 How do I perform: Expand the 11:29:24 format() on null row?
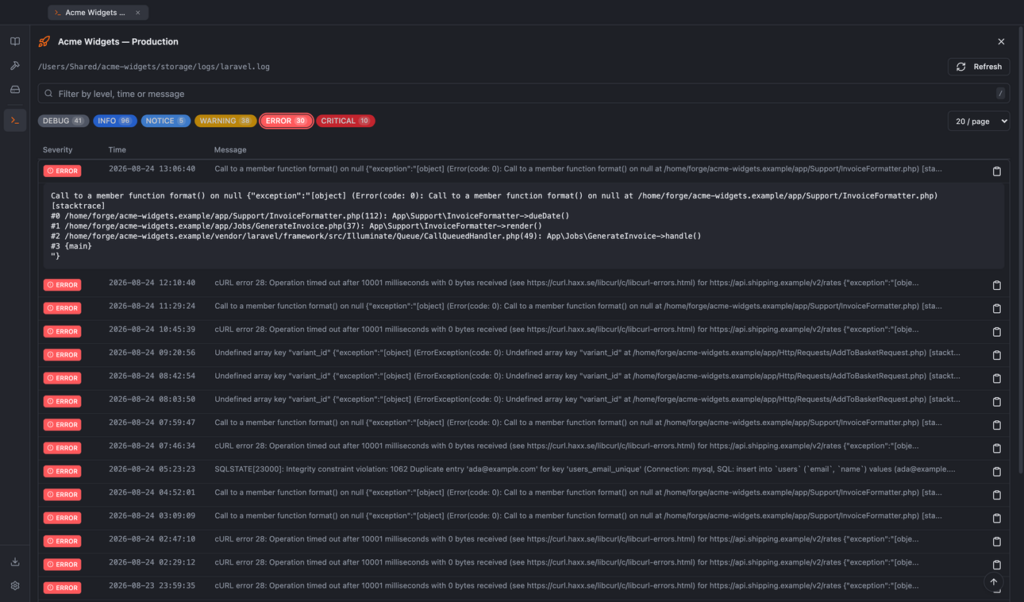[523, 308]
